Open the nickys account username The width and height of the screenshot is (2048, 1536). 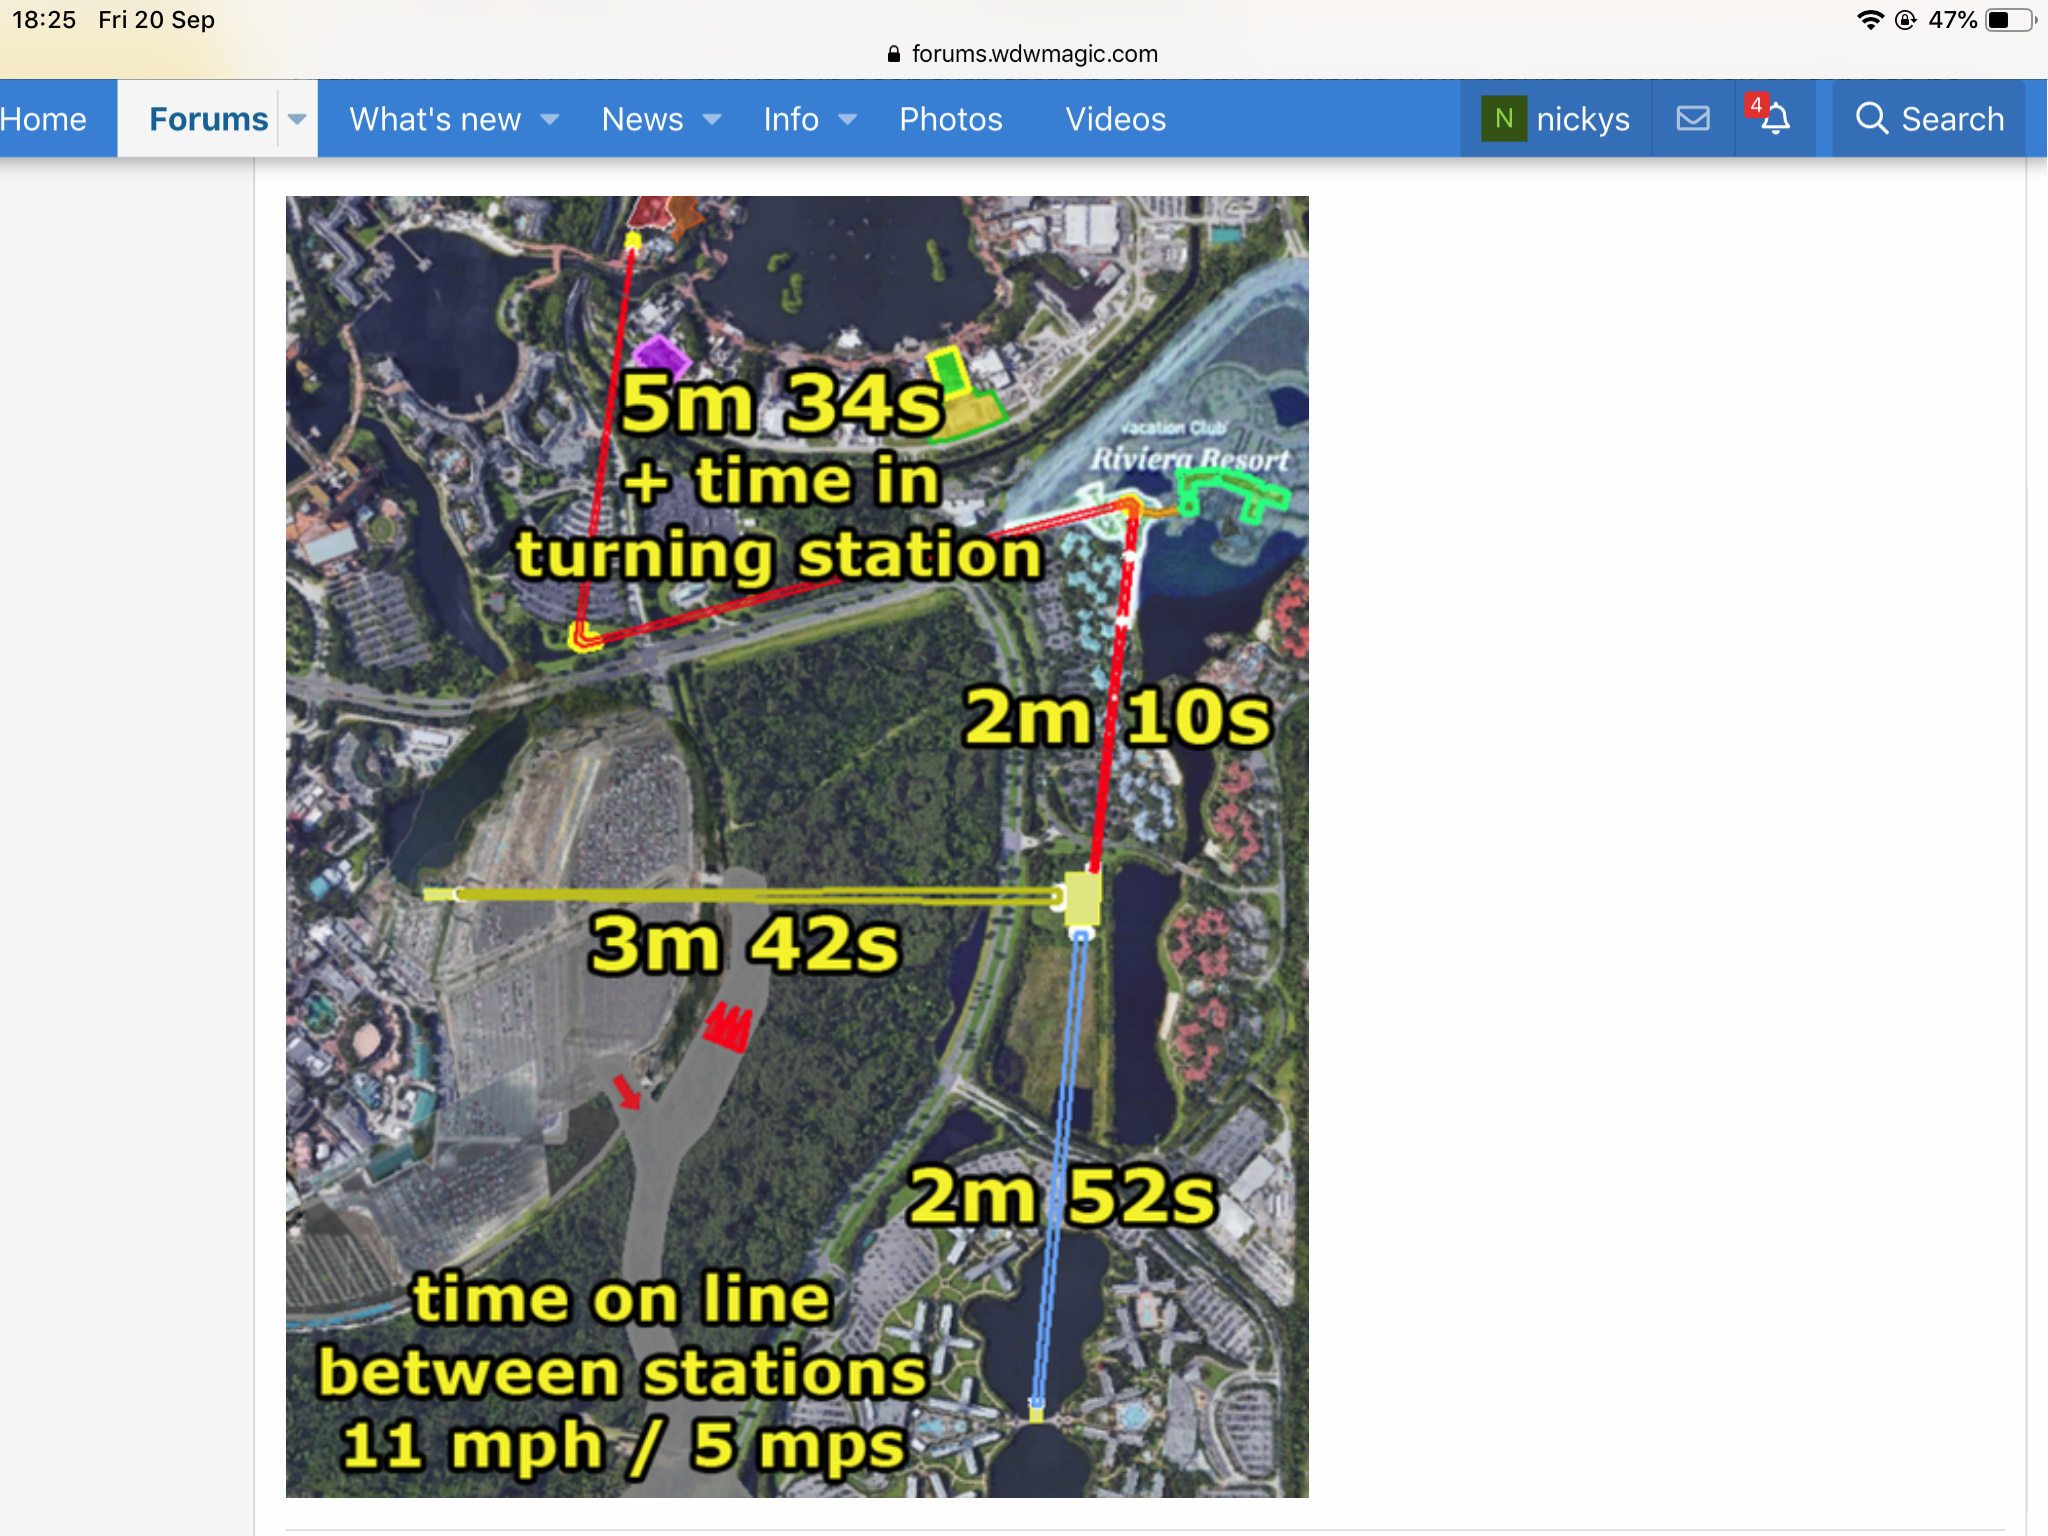(1582, 119)
